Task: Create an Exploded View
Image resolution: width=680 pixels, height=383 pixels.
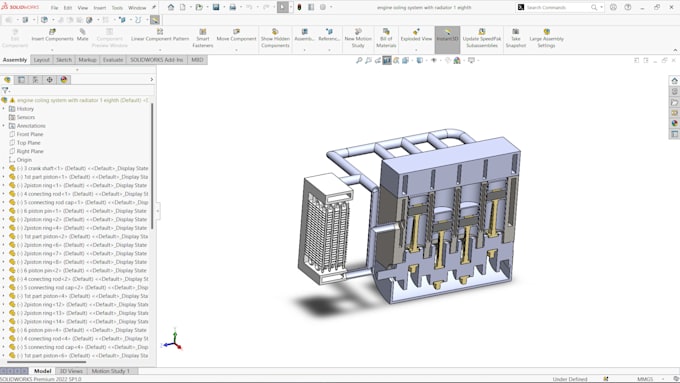Action: coord(416,35)
